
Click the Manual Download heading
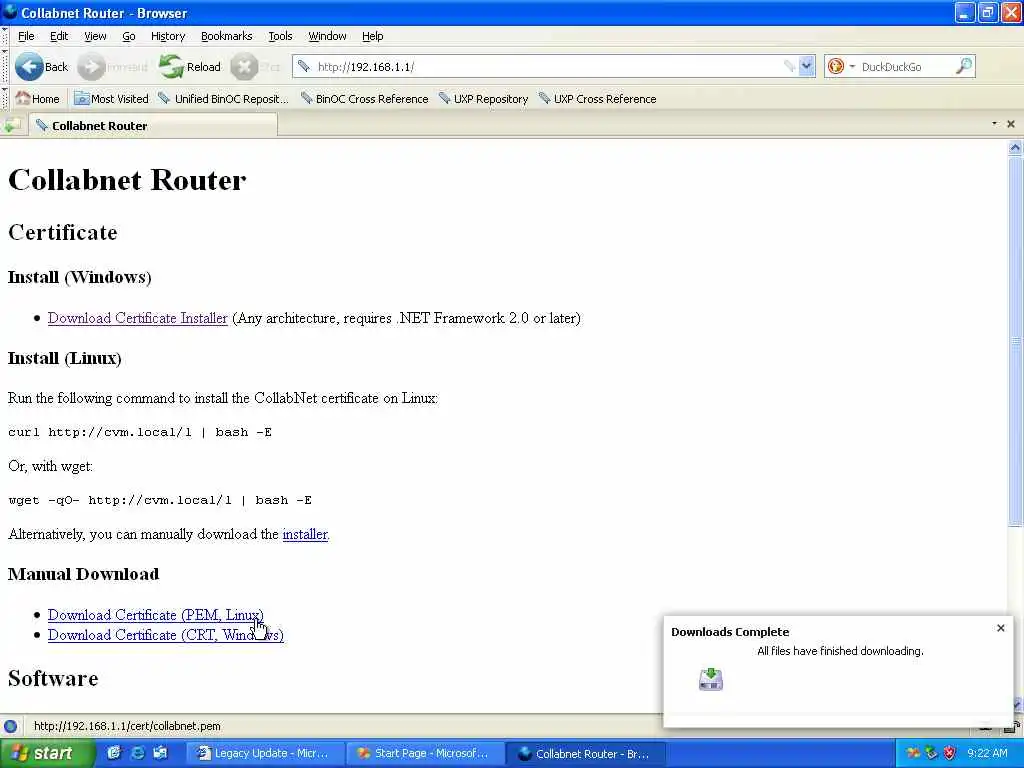point(84,574)
